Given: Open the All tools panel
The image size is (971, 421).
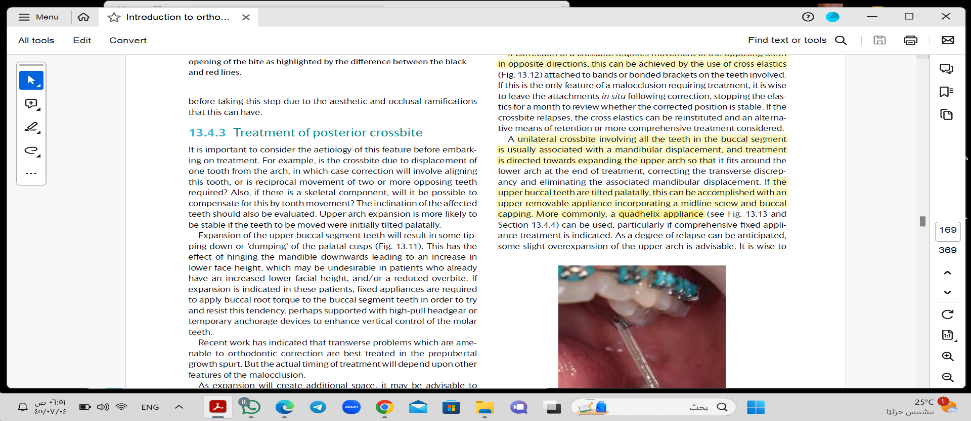Looking at the screenshot, I should (x=36, y=40).
